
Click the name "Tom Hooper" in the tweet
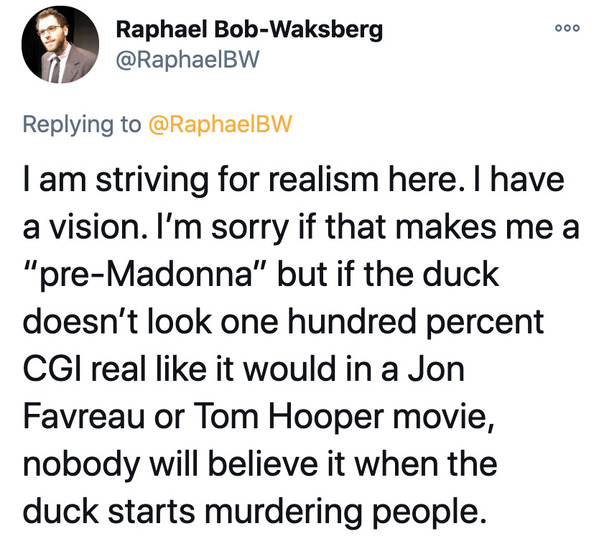pos(288,416)
